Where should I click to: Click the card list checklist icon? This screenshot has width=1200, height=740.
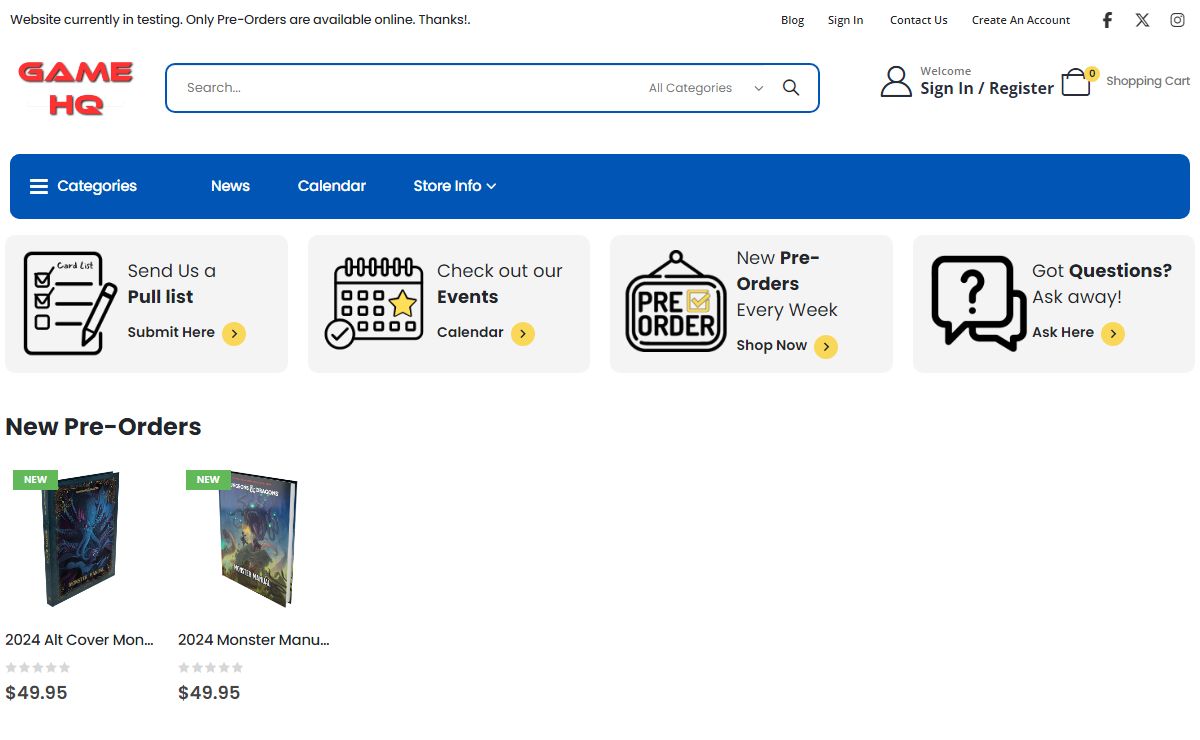pyautogui.click(x=70, y=303)
